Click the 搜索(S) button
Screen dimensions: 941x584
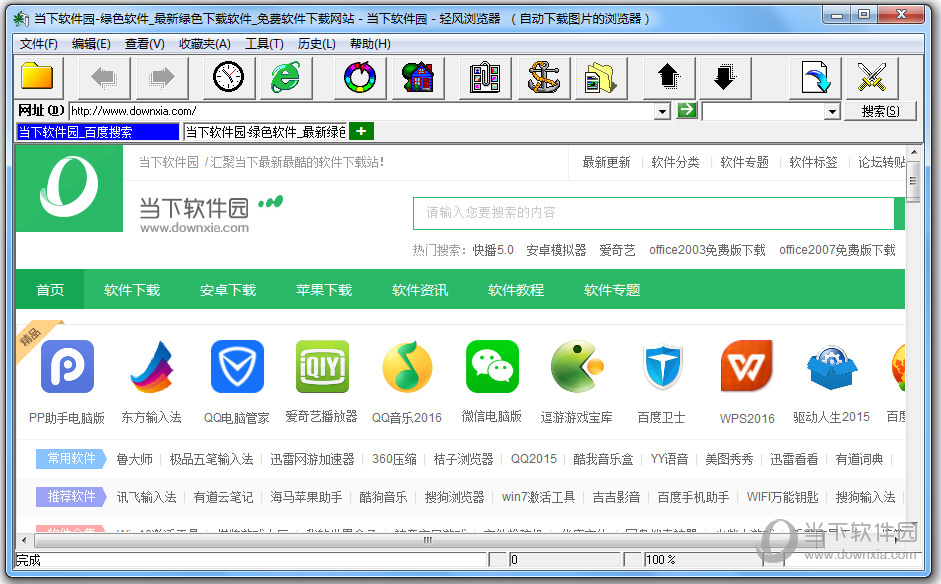click(x=880, y=111)
